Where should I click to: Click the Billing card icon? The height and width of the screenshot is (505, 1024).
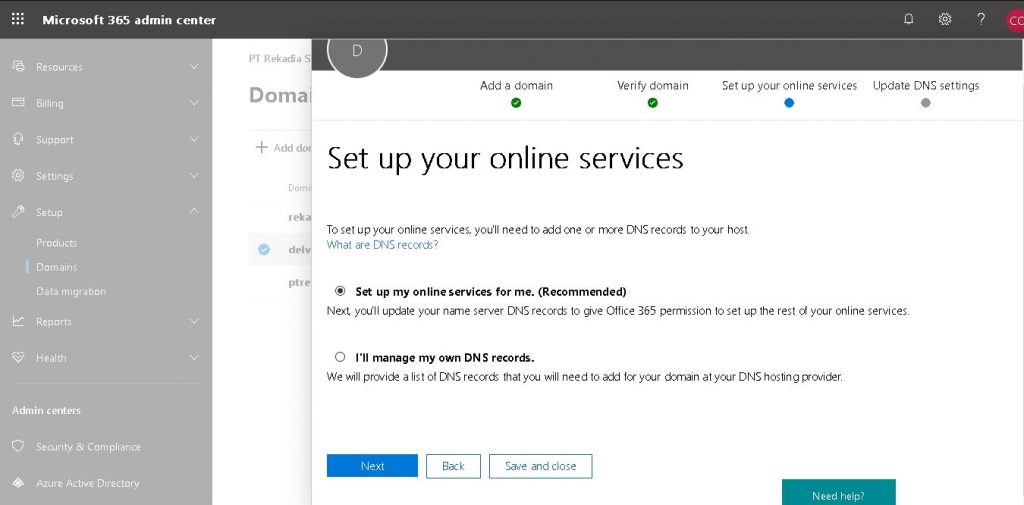18,103
